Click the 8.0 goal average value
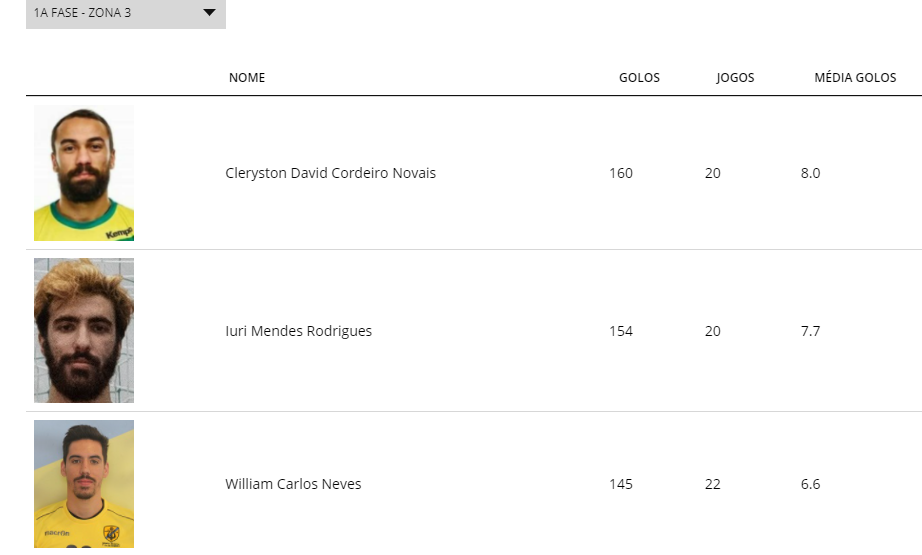 point(810,173)
